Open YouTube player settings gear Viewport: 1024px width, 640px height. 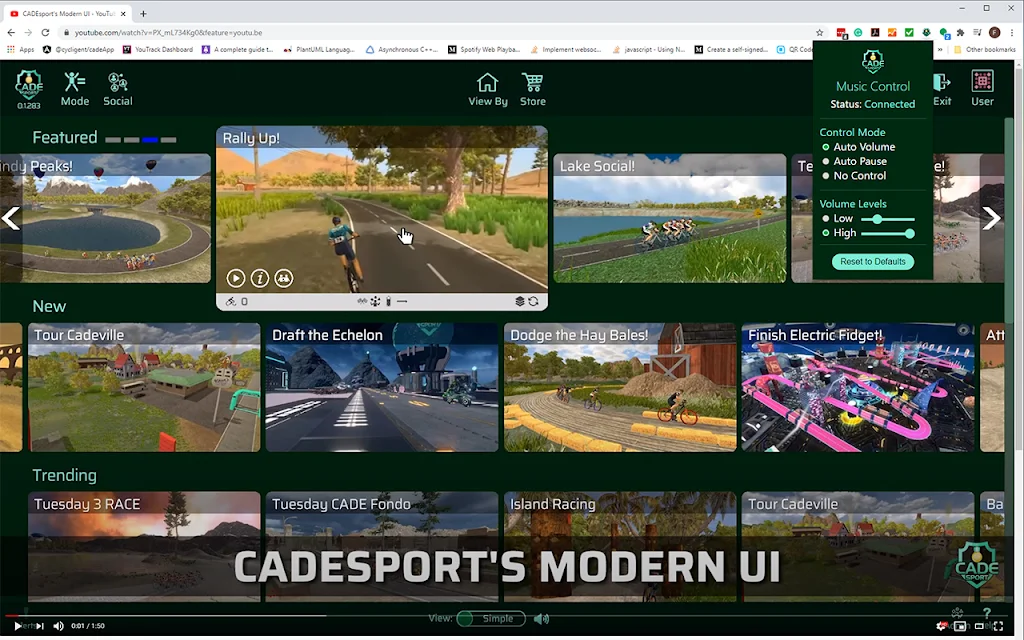(941, 626)
